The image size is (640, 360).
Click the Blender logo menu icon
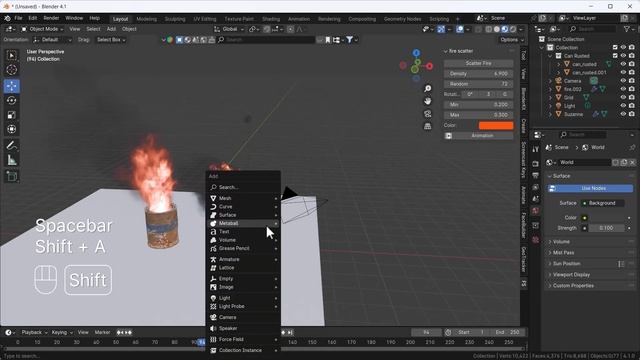click(x=7, y=18)
